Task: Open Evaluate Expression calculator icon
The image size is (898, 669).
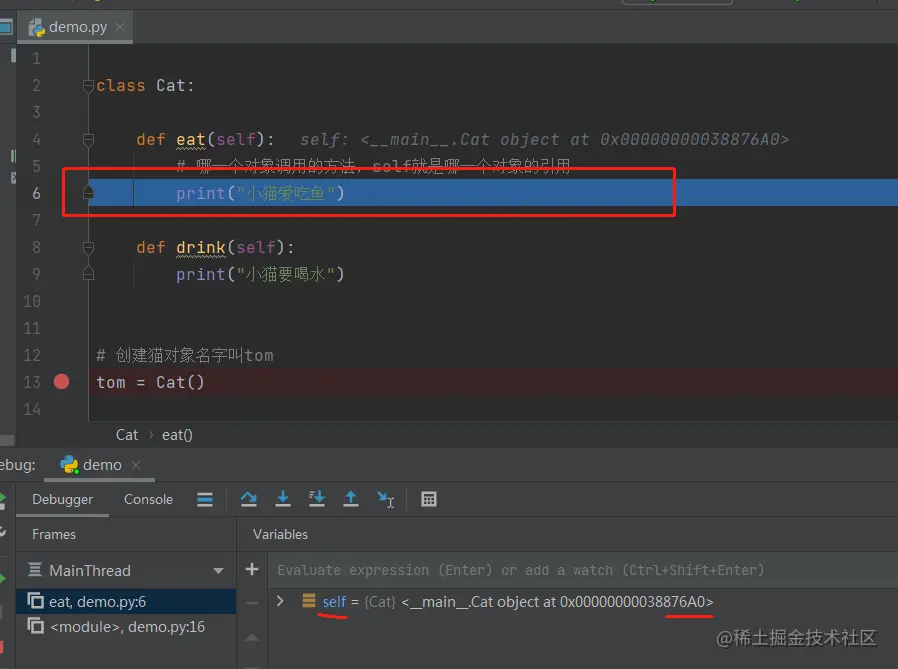Action: tap(429, 499)
